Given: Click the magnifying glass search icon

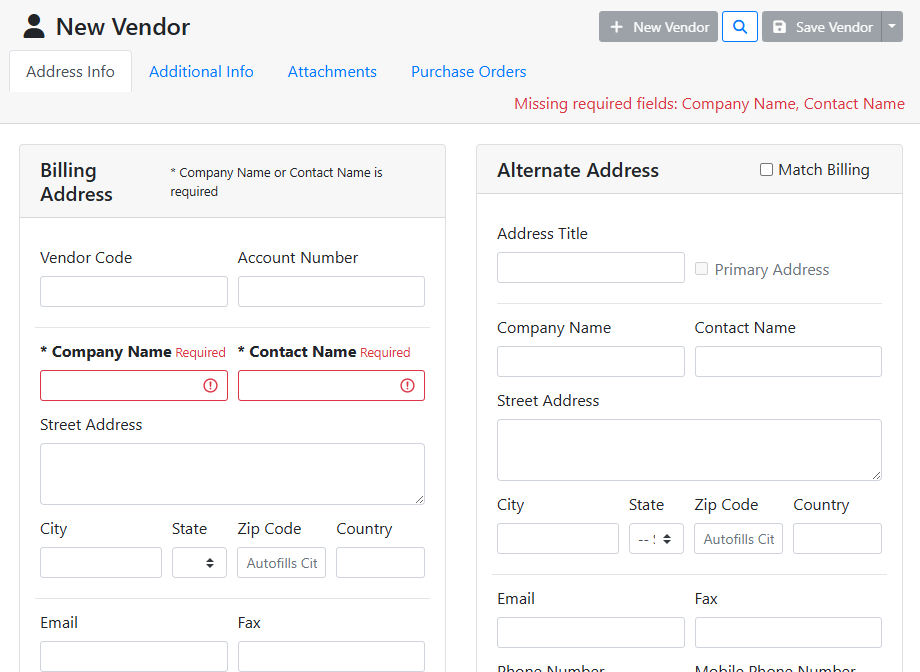Looking at the screenshot, I should tap(739, 27).
